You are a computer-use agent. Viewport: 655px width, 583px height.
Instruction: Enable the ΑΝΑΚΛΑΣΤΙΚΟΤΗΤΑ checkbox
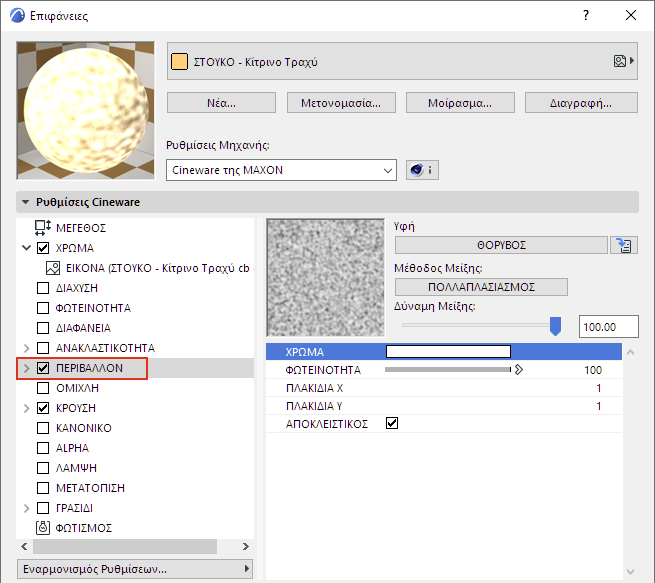click(x=43, y=348)
